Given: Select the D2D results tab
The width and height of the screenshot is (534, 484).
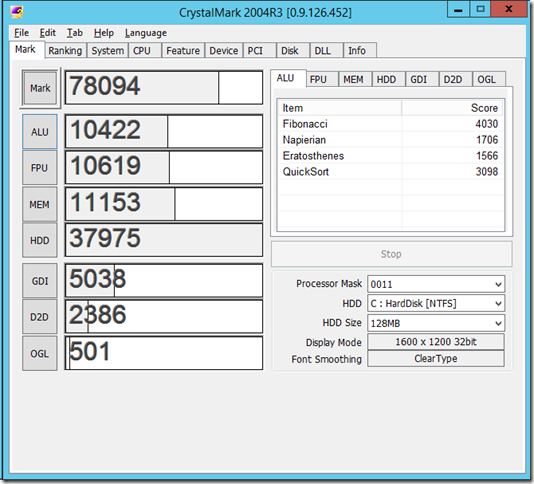Looking at the screenshot, I should pos(455,79).
